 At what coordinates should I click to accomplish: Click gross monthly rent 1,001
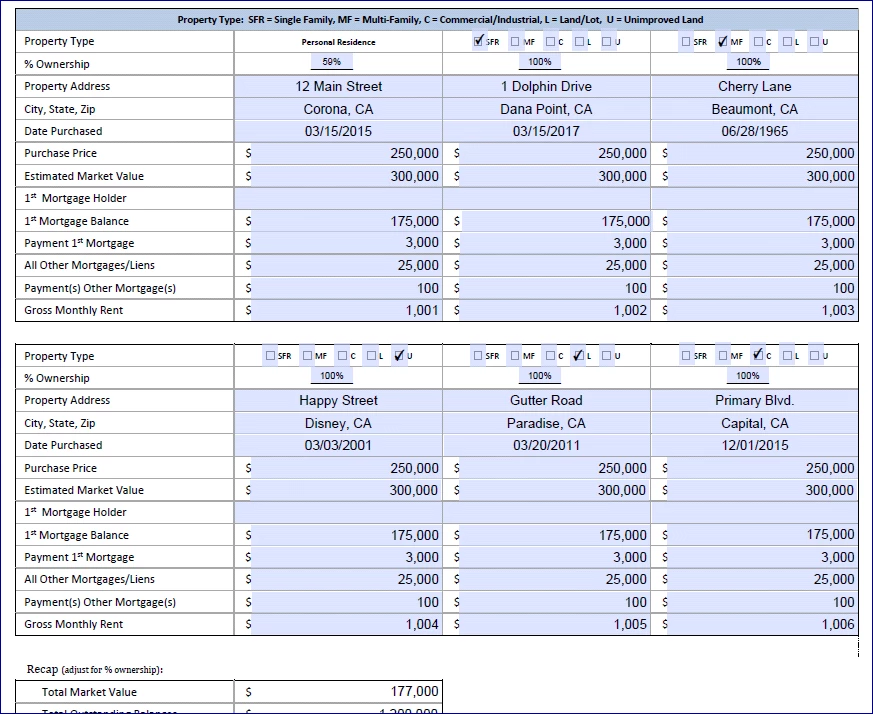346,310
